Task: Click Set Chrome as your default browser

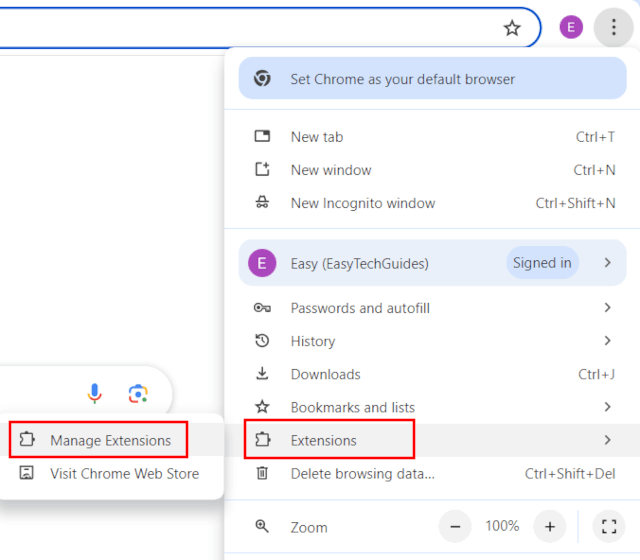Action: (402, 79)
